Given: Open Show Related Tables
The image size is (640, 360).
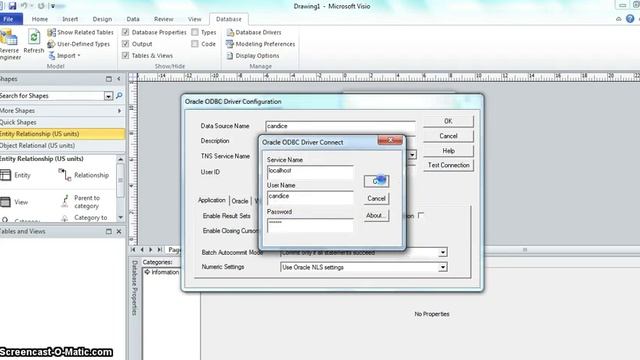Looking at the screenshot, I should (80, 32).
